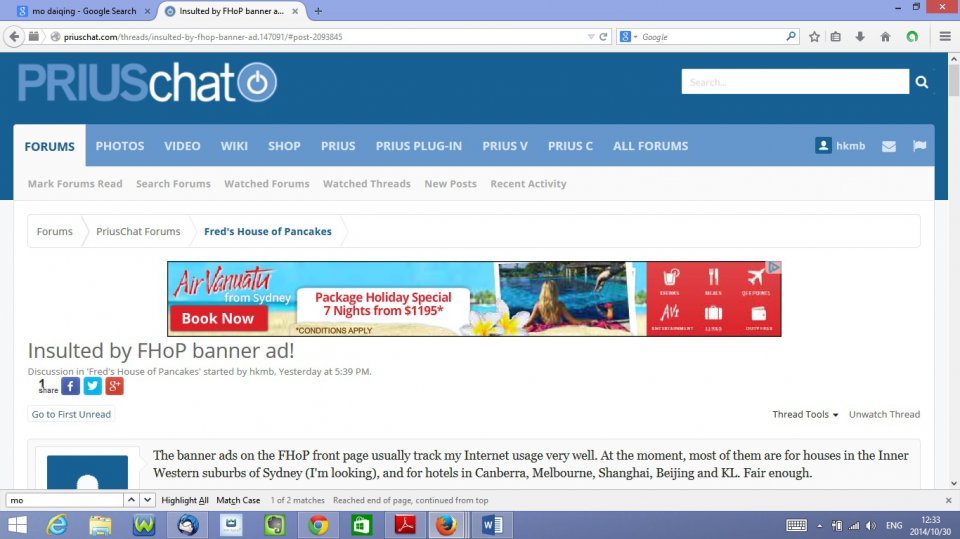Click Go to First Unread
This screenshot has width=960, height=539.
point(71,414)
